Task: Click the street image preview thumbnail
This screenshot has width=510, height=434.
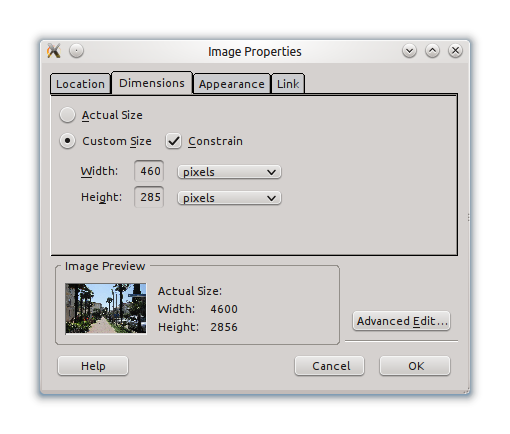Action: pyautogui.click(x=106, y=308)
